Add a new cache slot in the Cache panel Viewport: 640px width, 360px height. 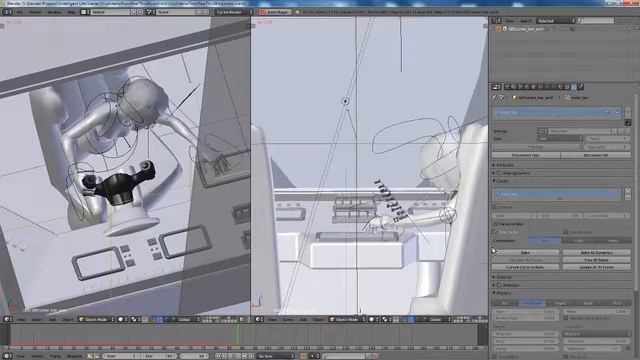tap(628, 191)
